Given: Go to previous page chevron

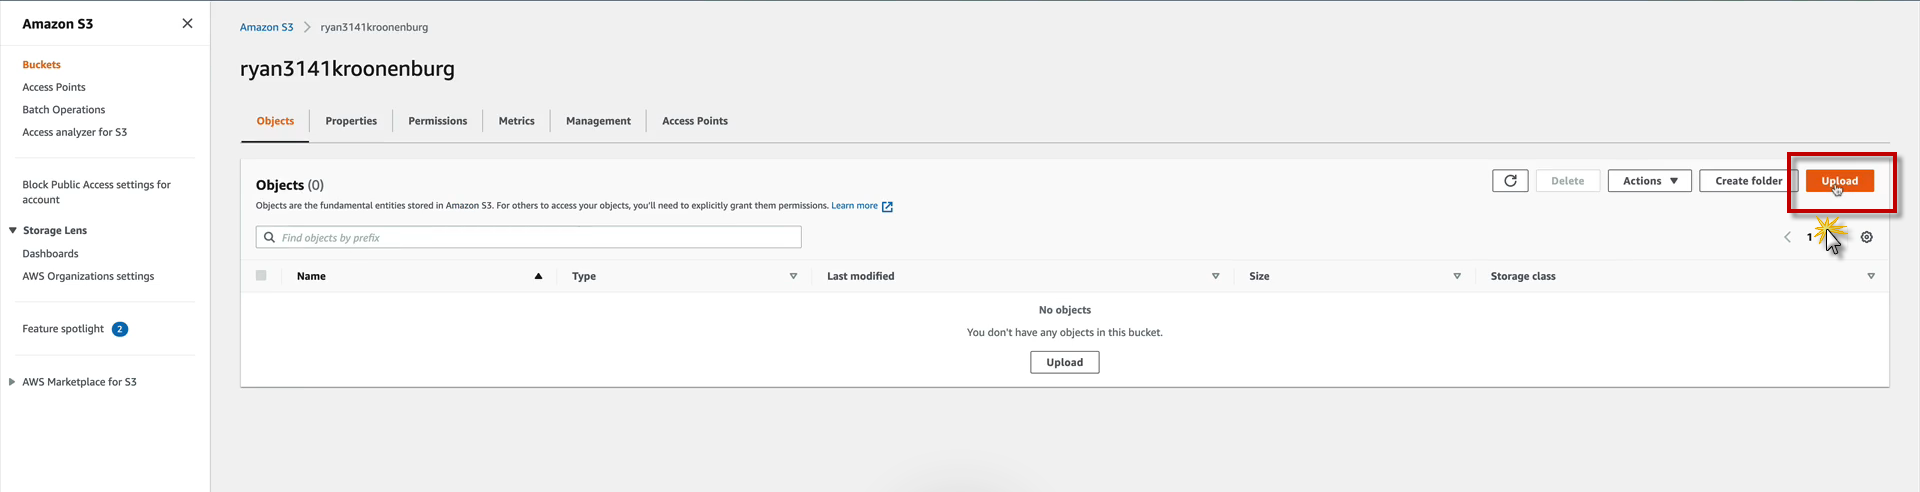Looking at the screenshot, I should (x=1787, y=238).
